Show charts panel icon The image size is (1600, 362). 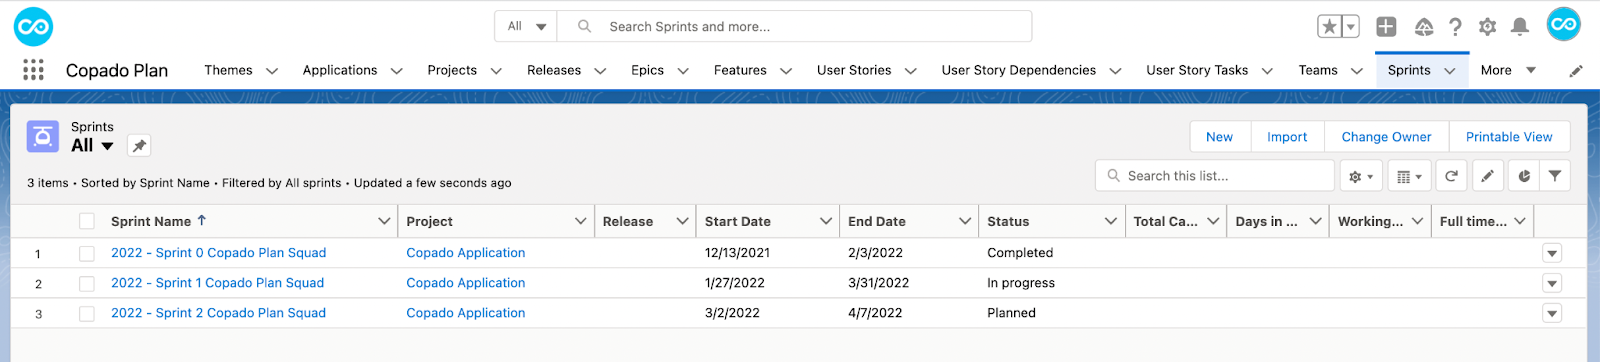click(1523, 176)
